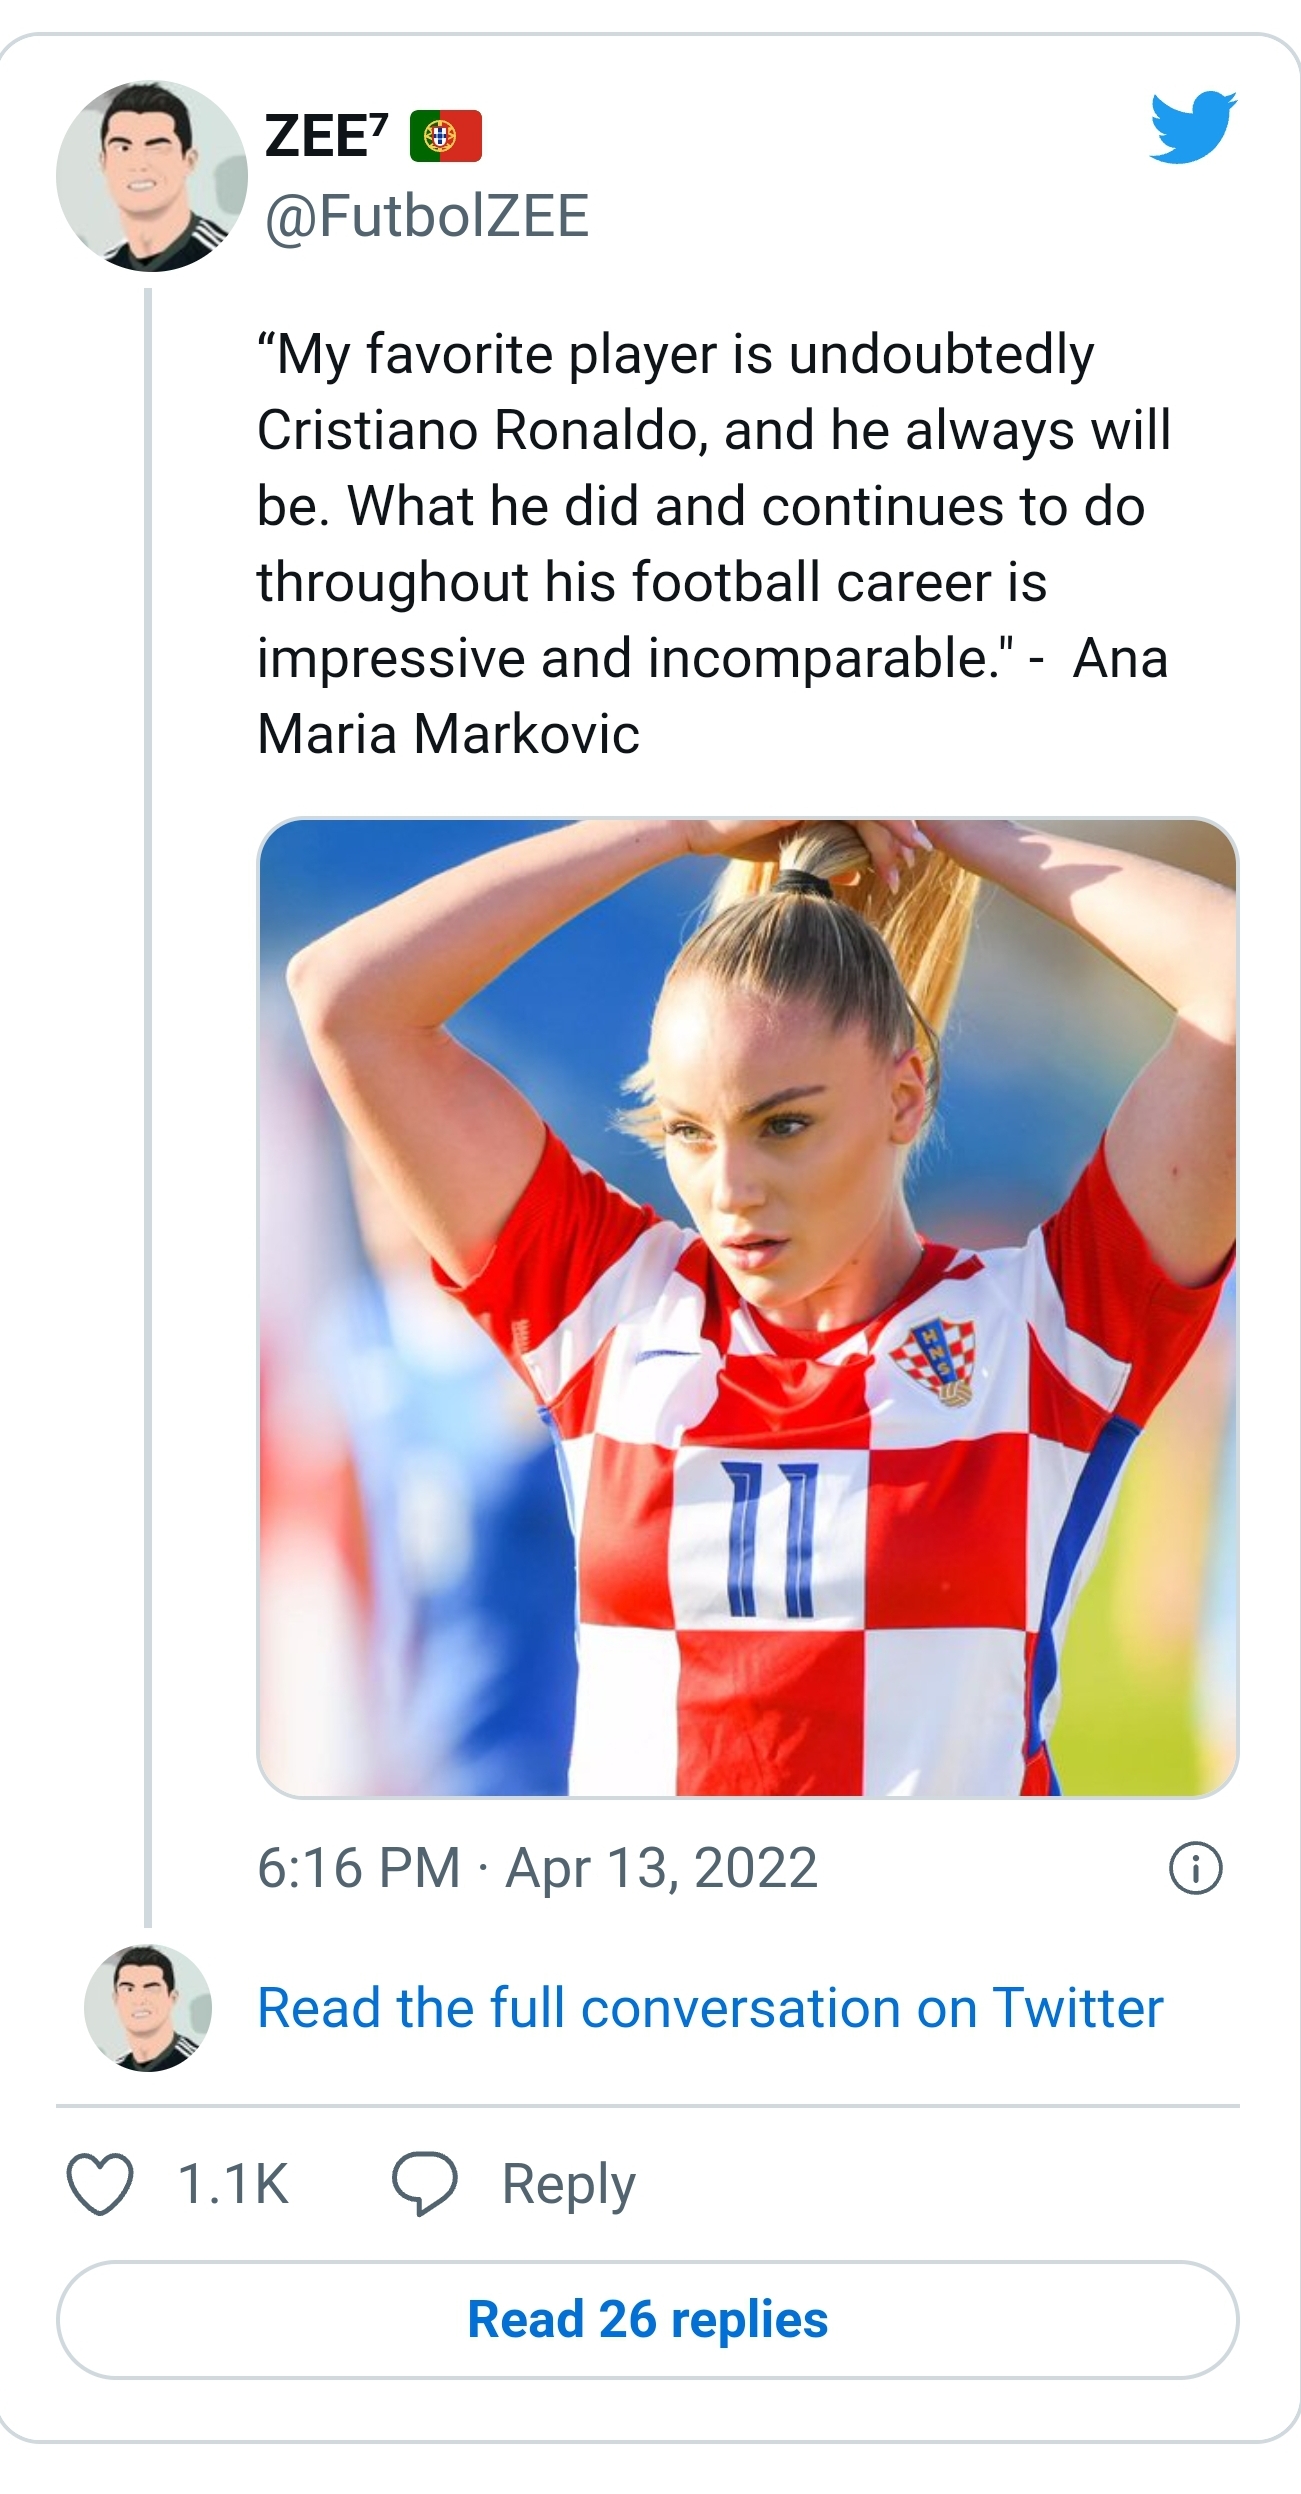
Task: Click "Maria Markovic" at the end of the quote
Action: [448, 734]
